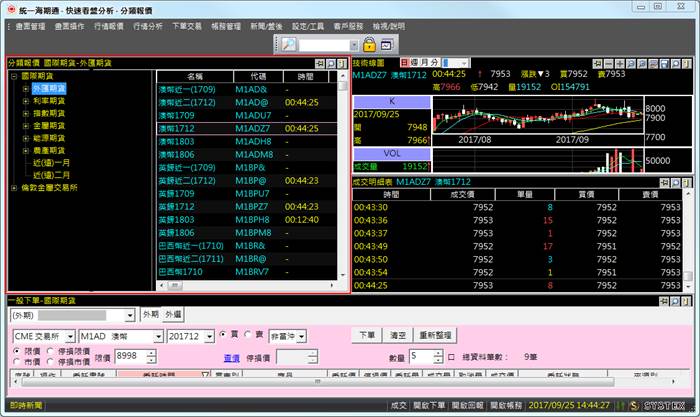Click the magnifier search icon in the toolbar

pyautogui.click(x=289, y=45)
